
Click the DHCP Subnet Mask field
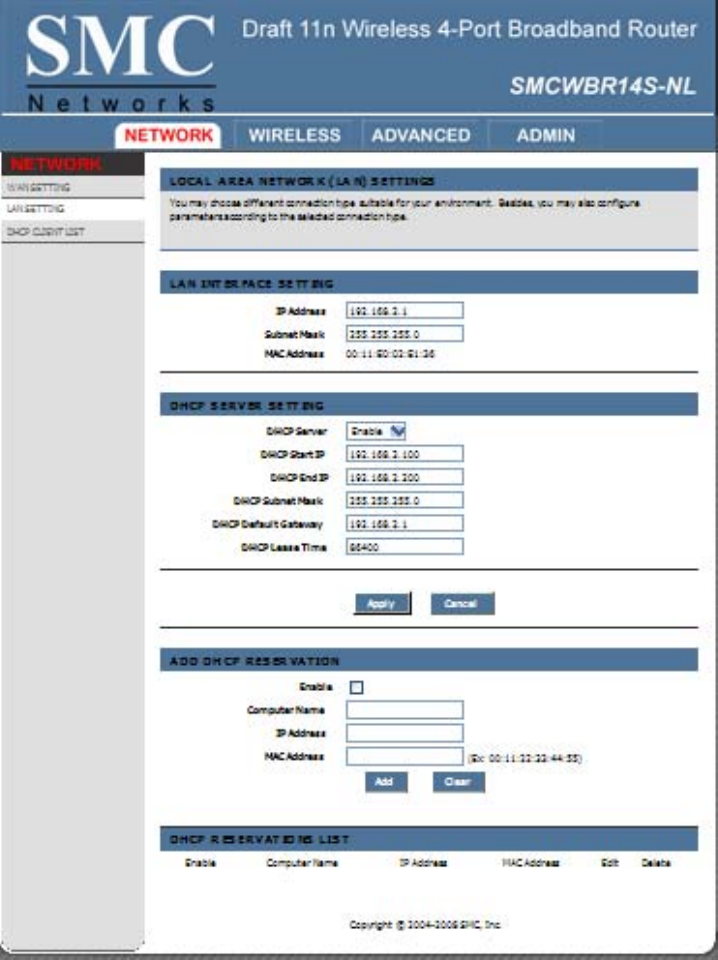click(x=405, y=500)
